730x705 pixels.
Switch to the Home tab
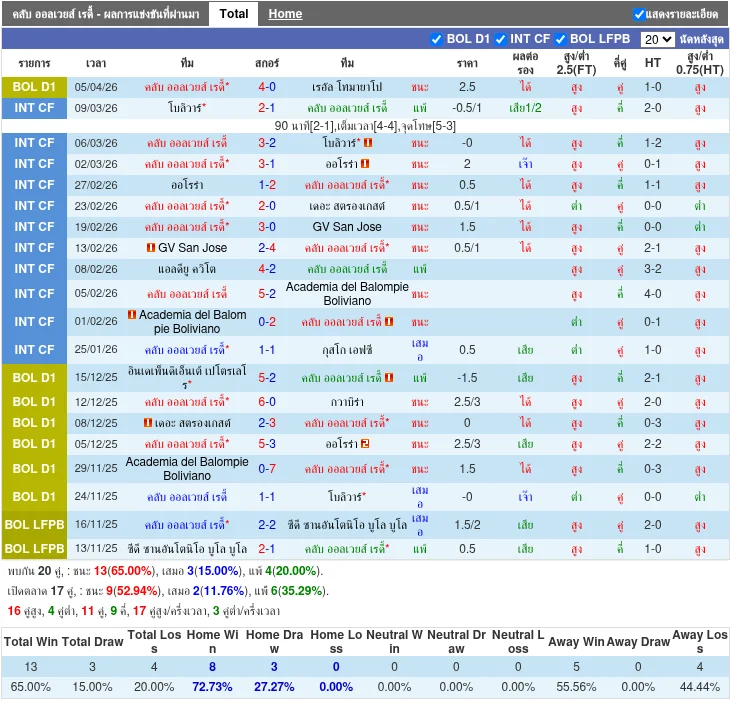[285, 14]
